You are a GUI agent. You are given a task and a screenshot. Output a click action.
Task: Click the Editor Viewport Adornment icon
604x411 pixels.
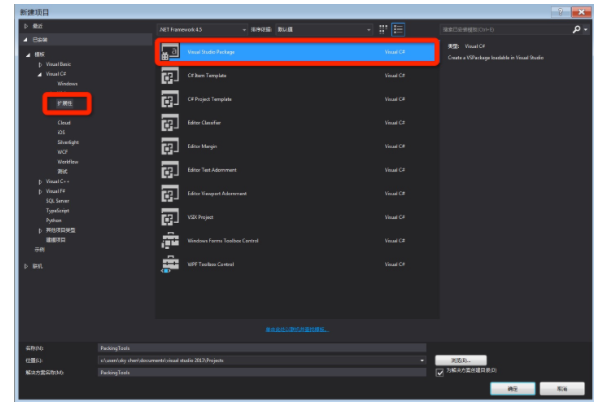tap(170, 193)
